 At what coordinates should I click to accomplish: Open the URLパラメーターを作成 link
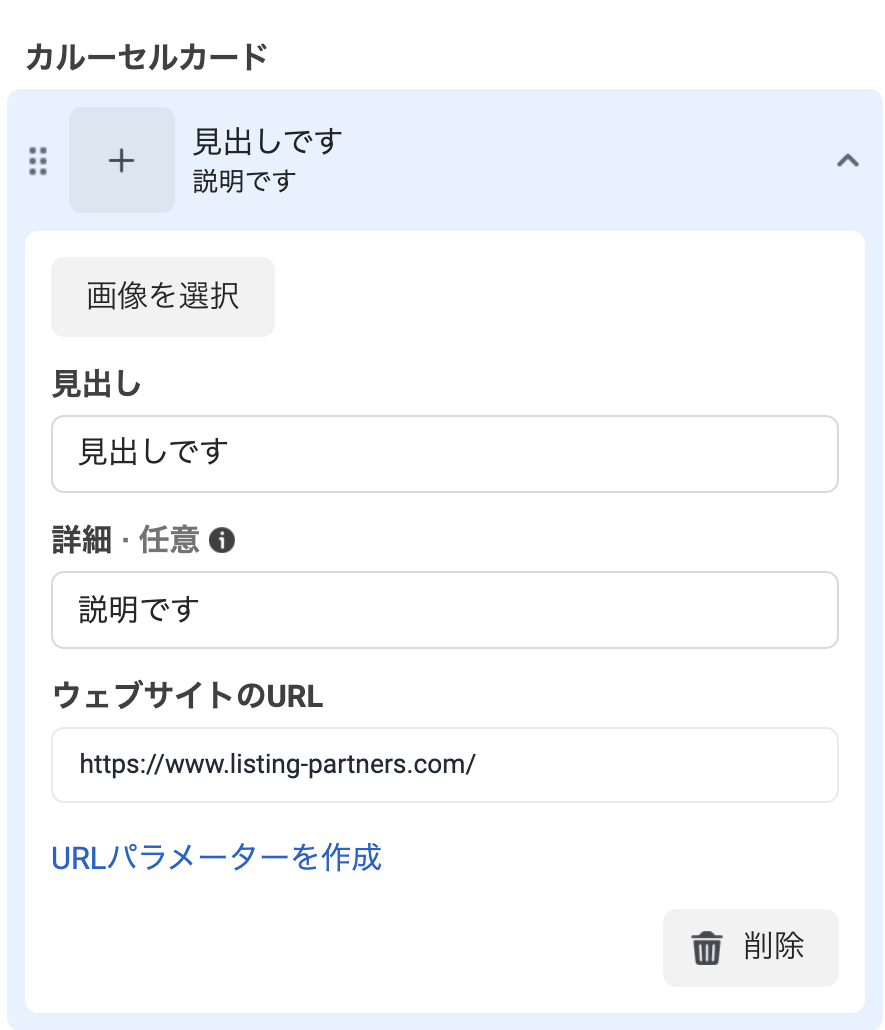(x=216, y=857)
